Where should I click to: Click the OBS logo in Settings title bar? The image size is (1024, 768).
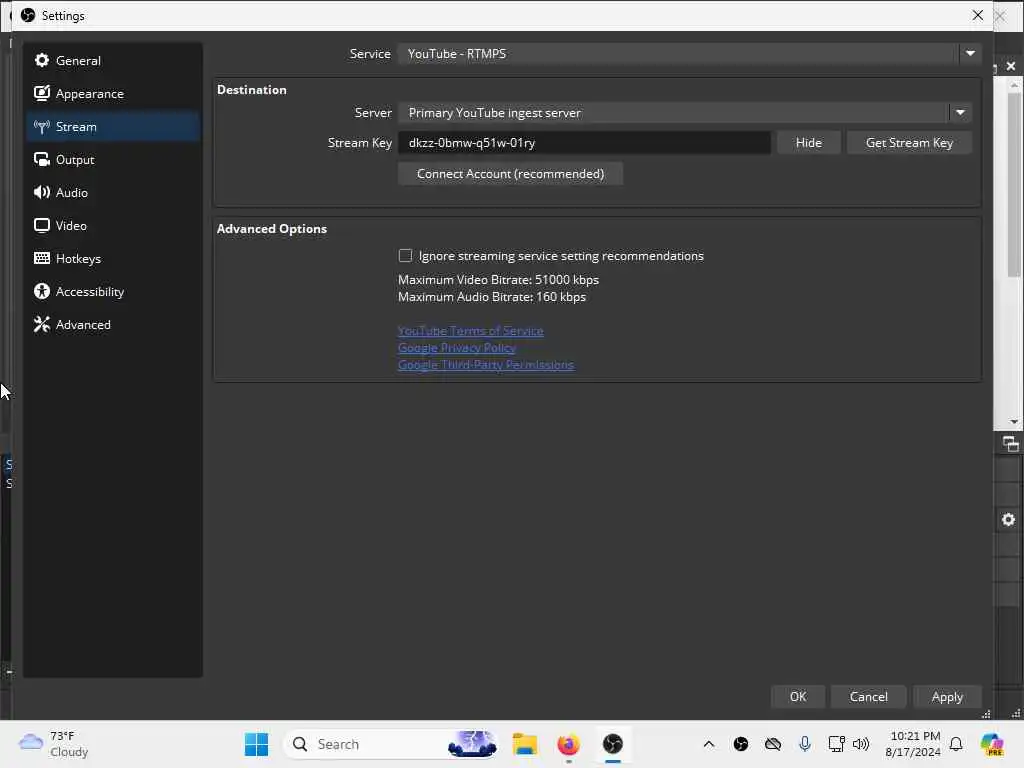[x=27, y=15]
